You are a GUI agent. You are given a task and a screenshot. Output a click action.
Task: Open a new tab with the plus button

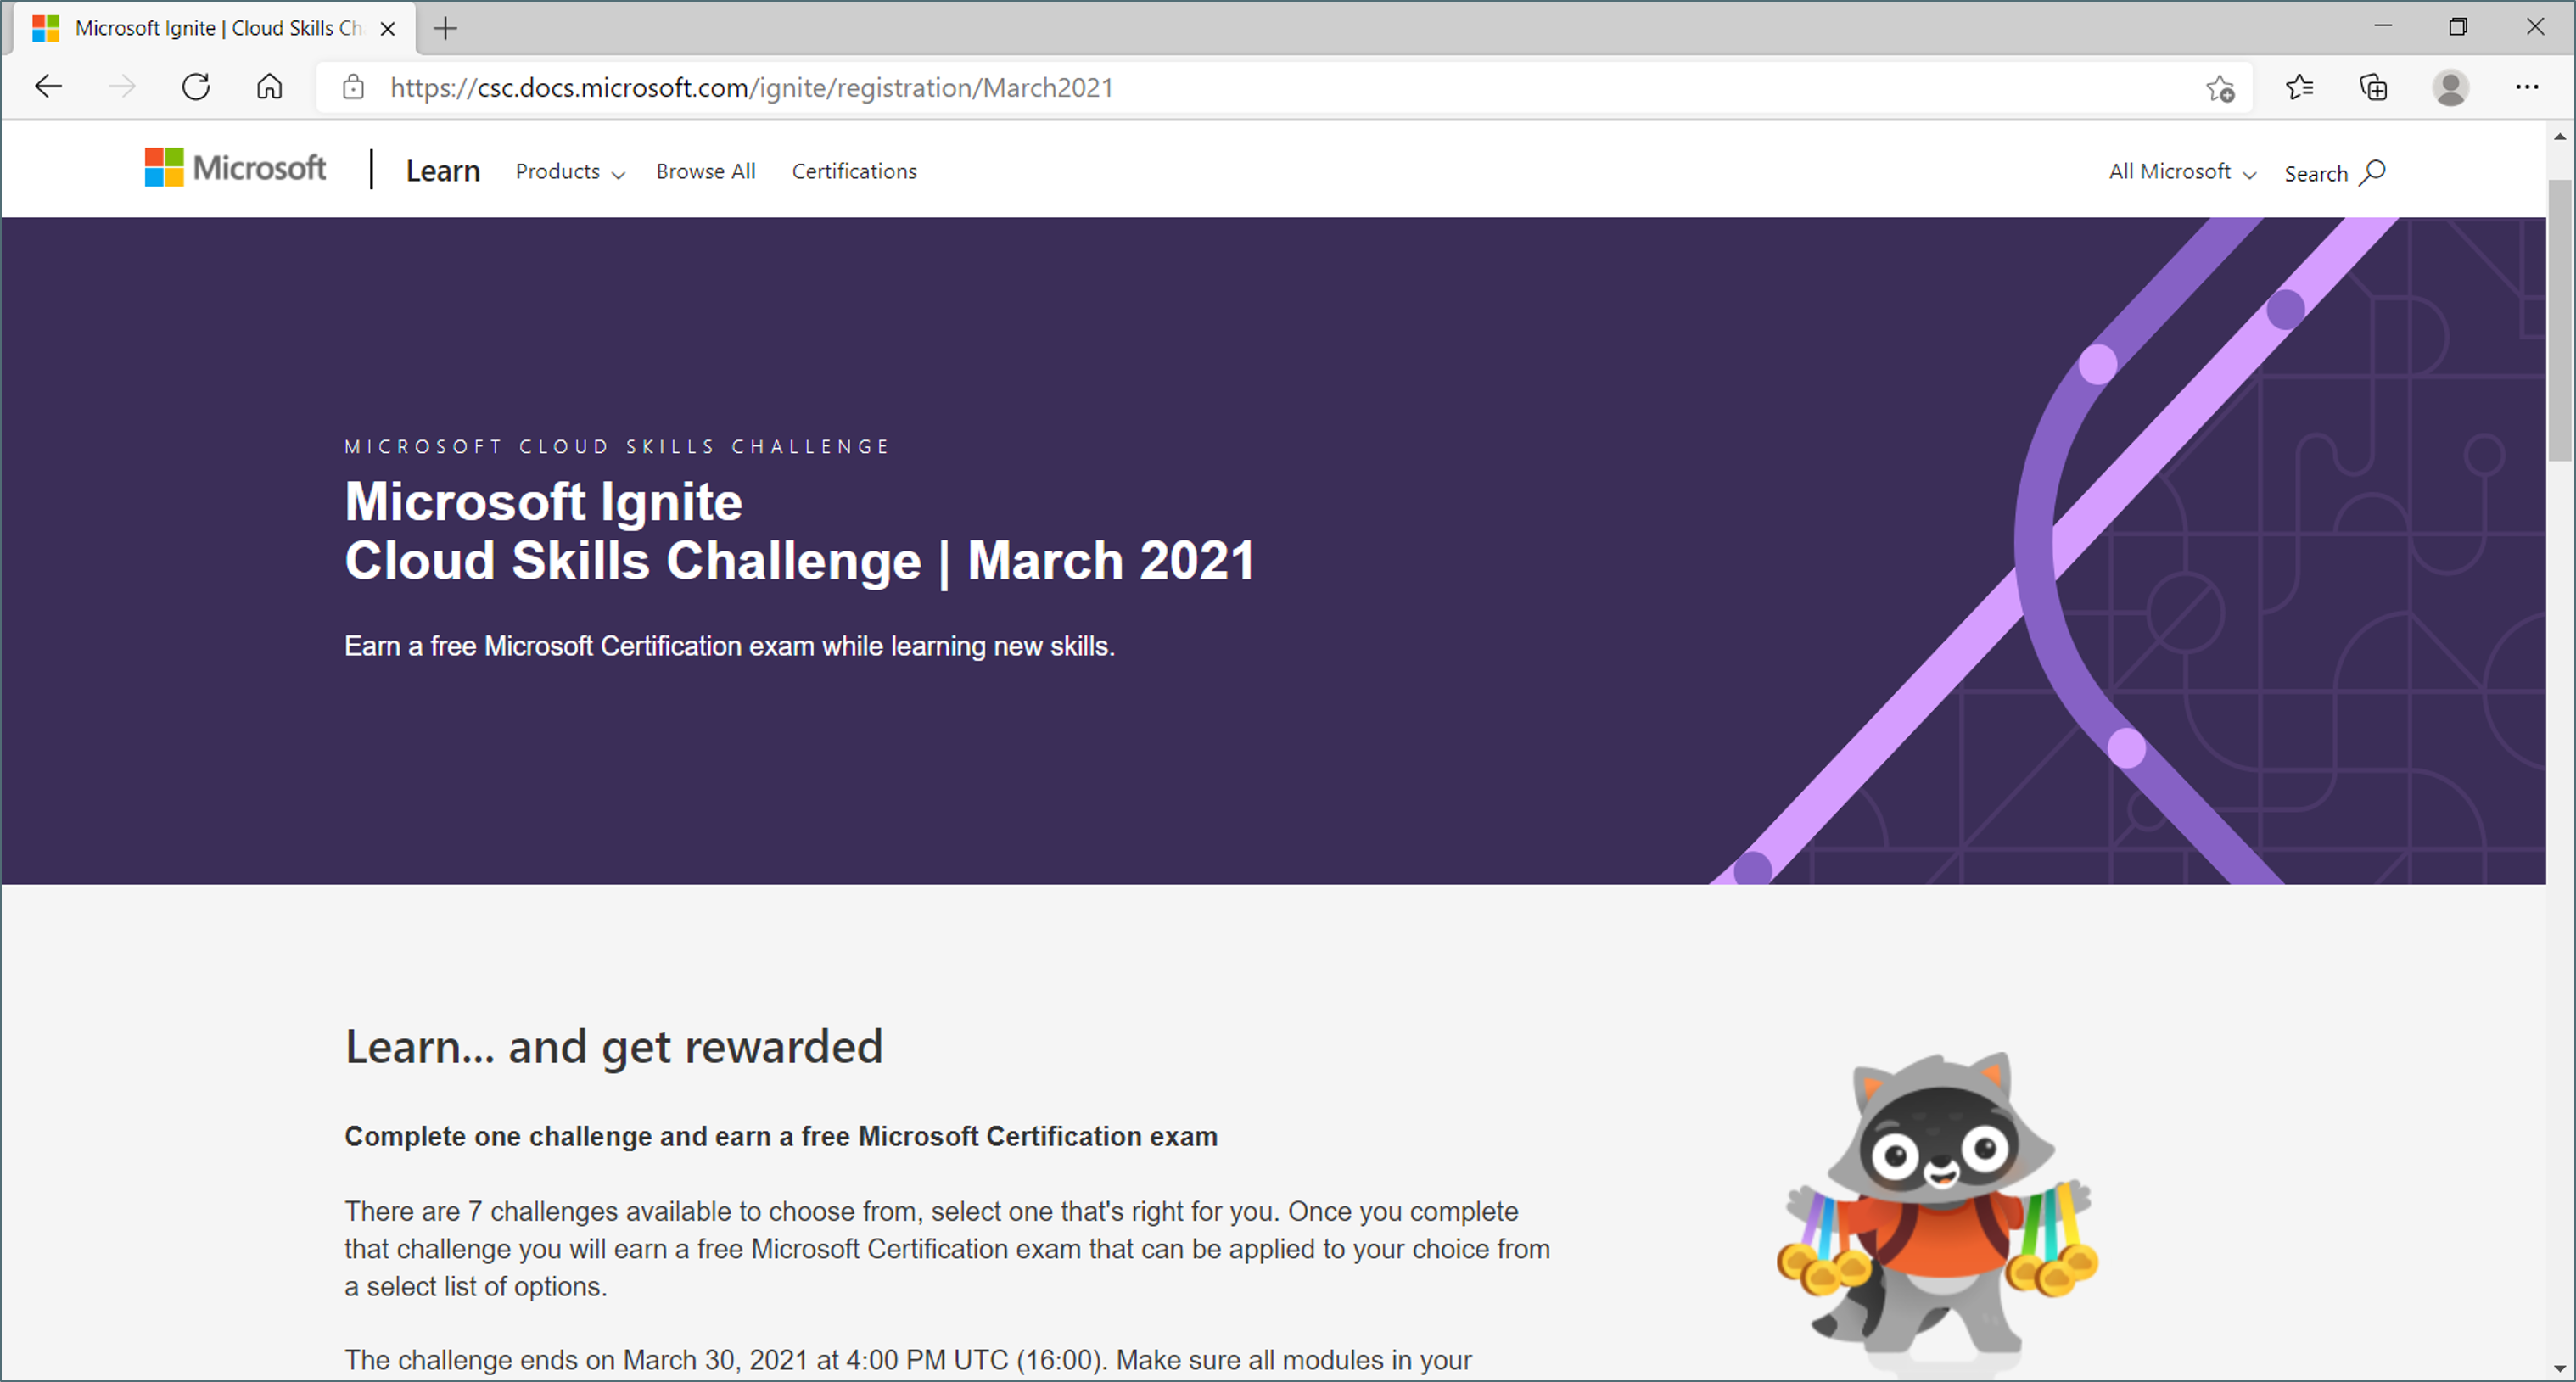pyautogui.click(x=445, y=28)
